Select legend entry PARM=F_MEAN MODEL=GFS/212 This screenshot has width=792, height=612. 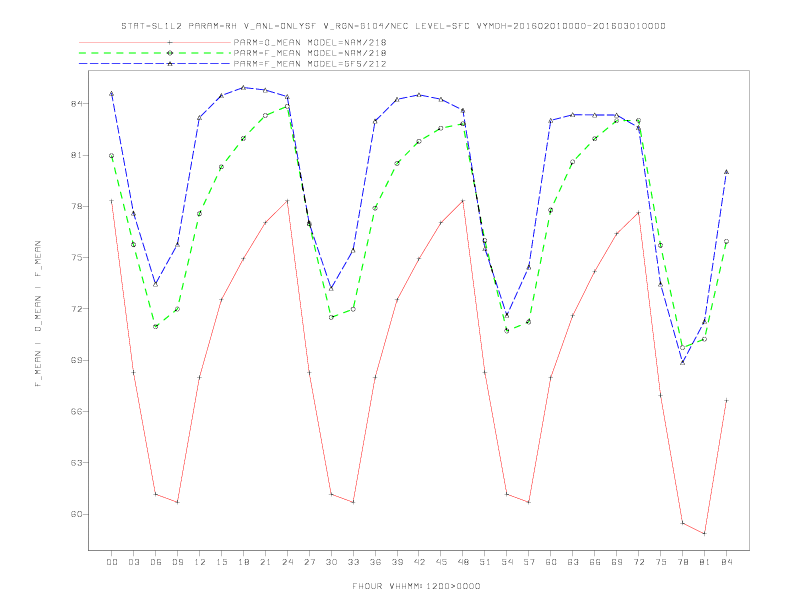click(310, 64)
